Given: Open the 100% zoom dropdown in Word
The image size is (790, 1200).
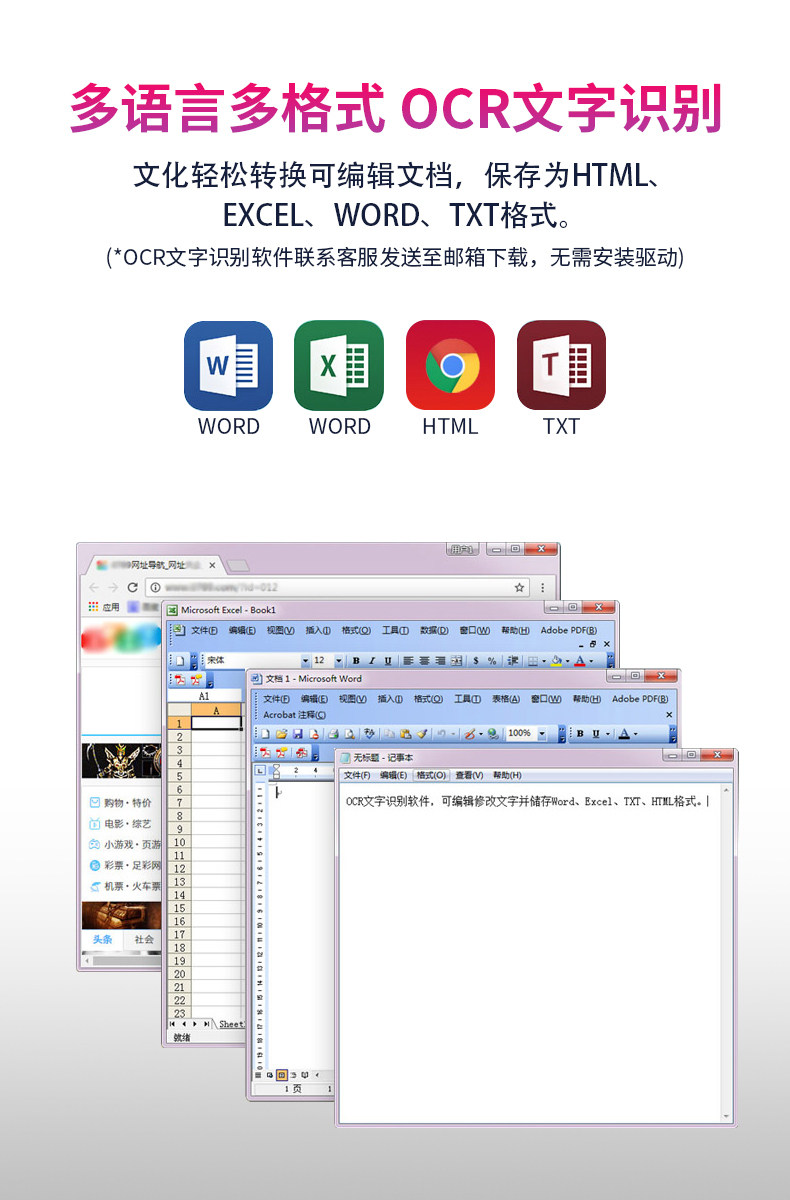Looking at the screenshot, I should [x=542, y=734].
